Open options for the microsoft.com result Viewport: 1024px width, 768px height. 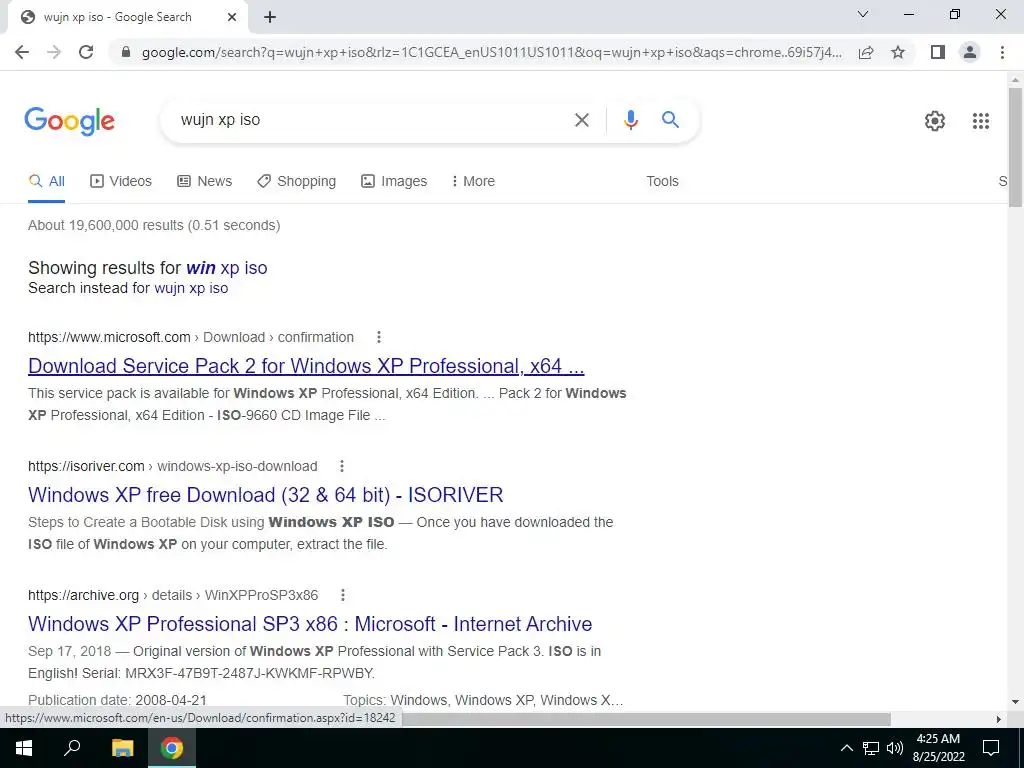[x=378, y=337]
